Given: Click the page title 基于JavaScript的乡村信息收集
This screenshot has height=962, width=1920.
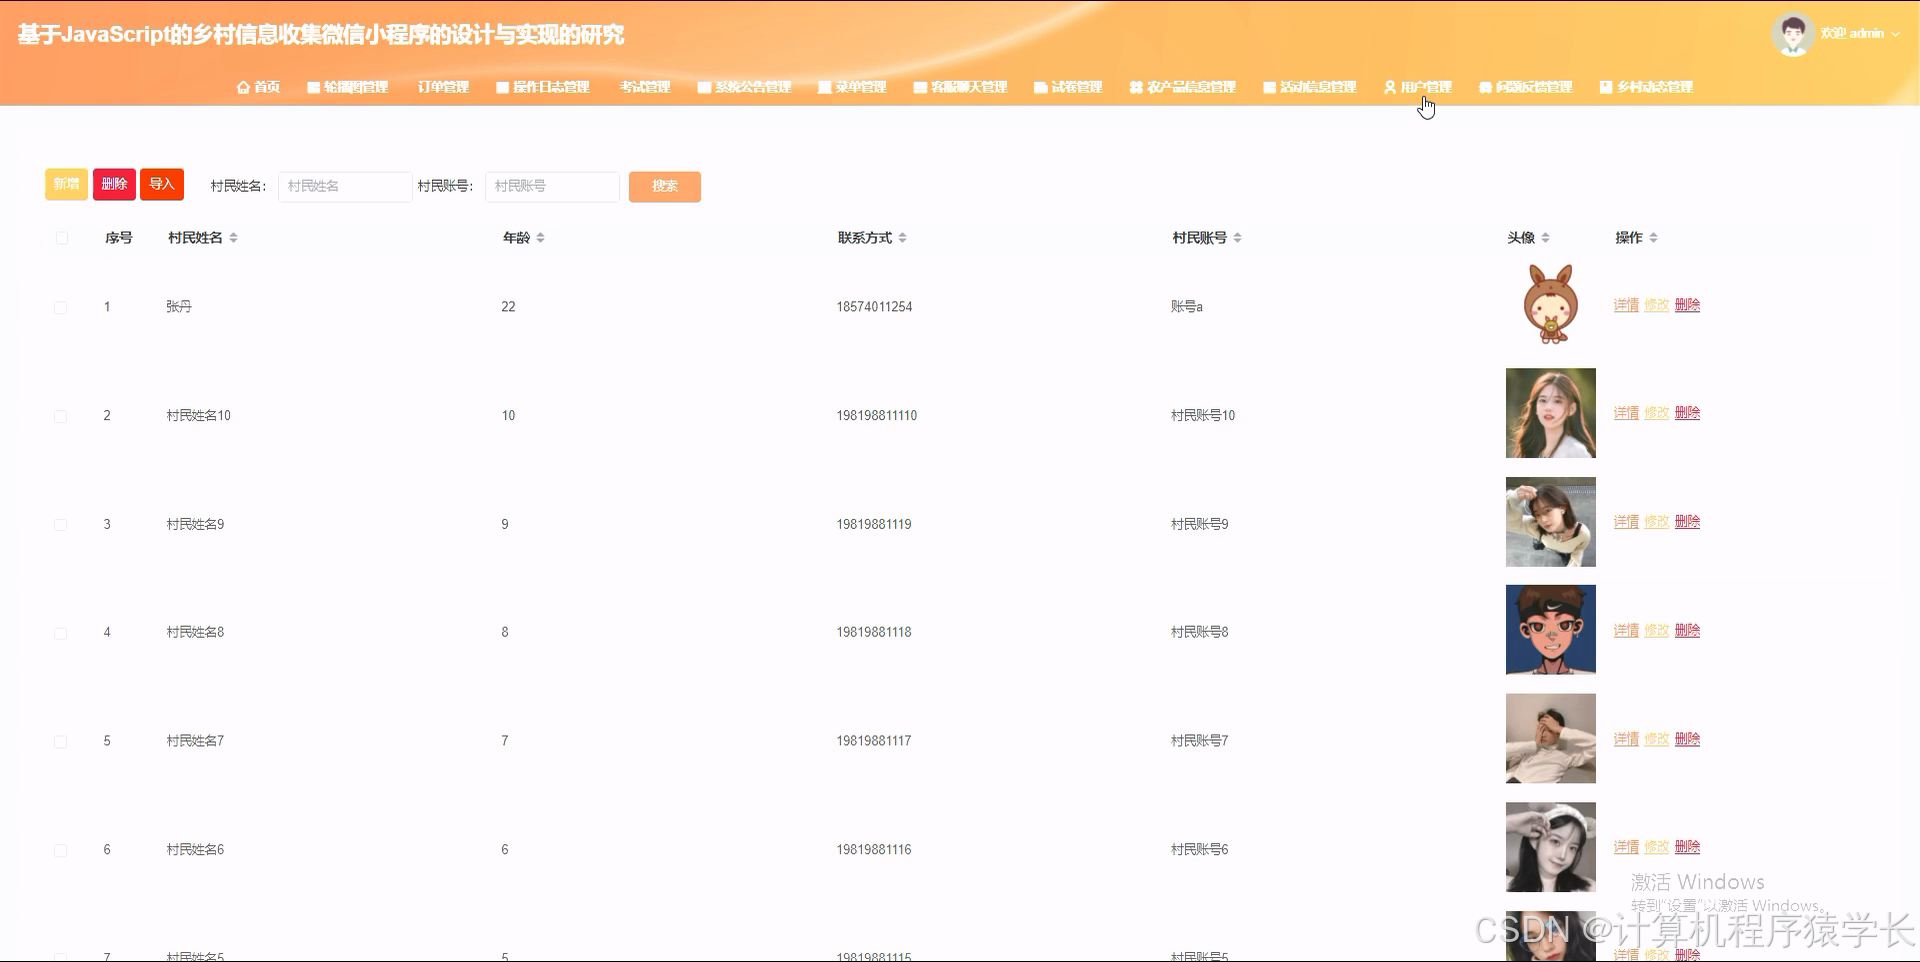Looking at the screenshot, I should 321,35.
